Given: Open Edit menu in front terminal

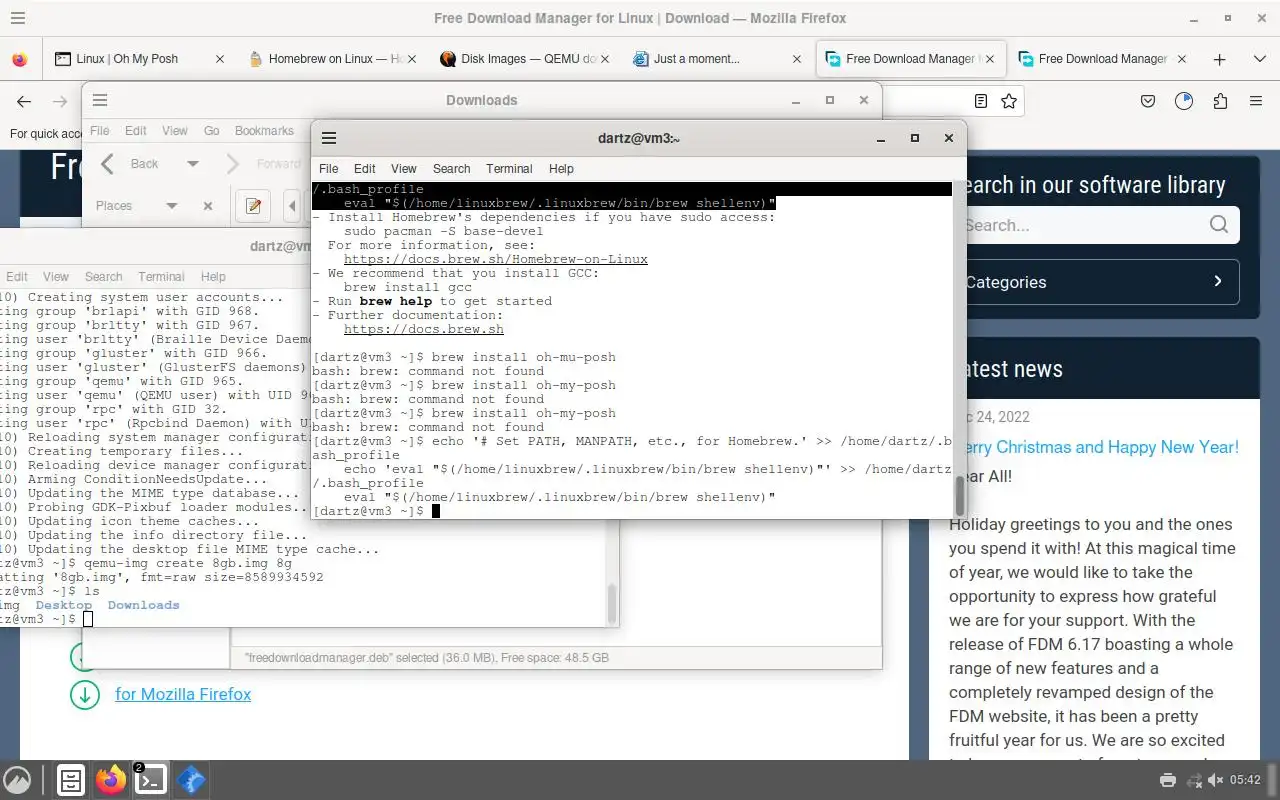Looking at the screenshot, I should point(365,169).
